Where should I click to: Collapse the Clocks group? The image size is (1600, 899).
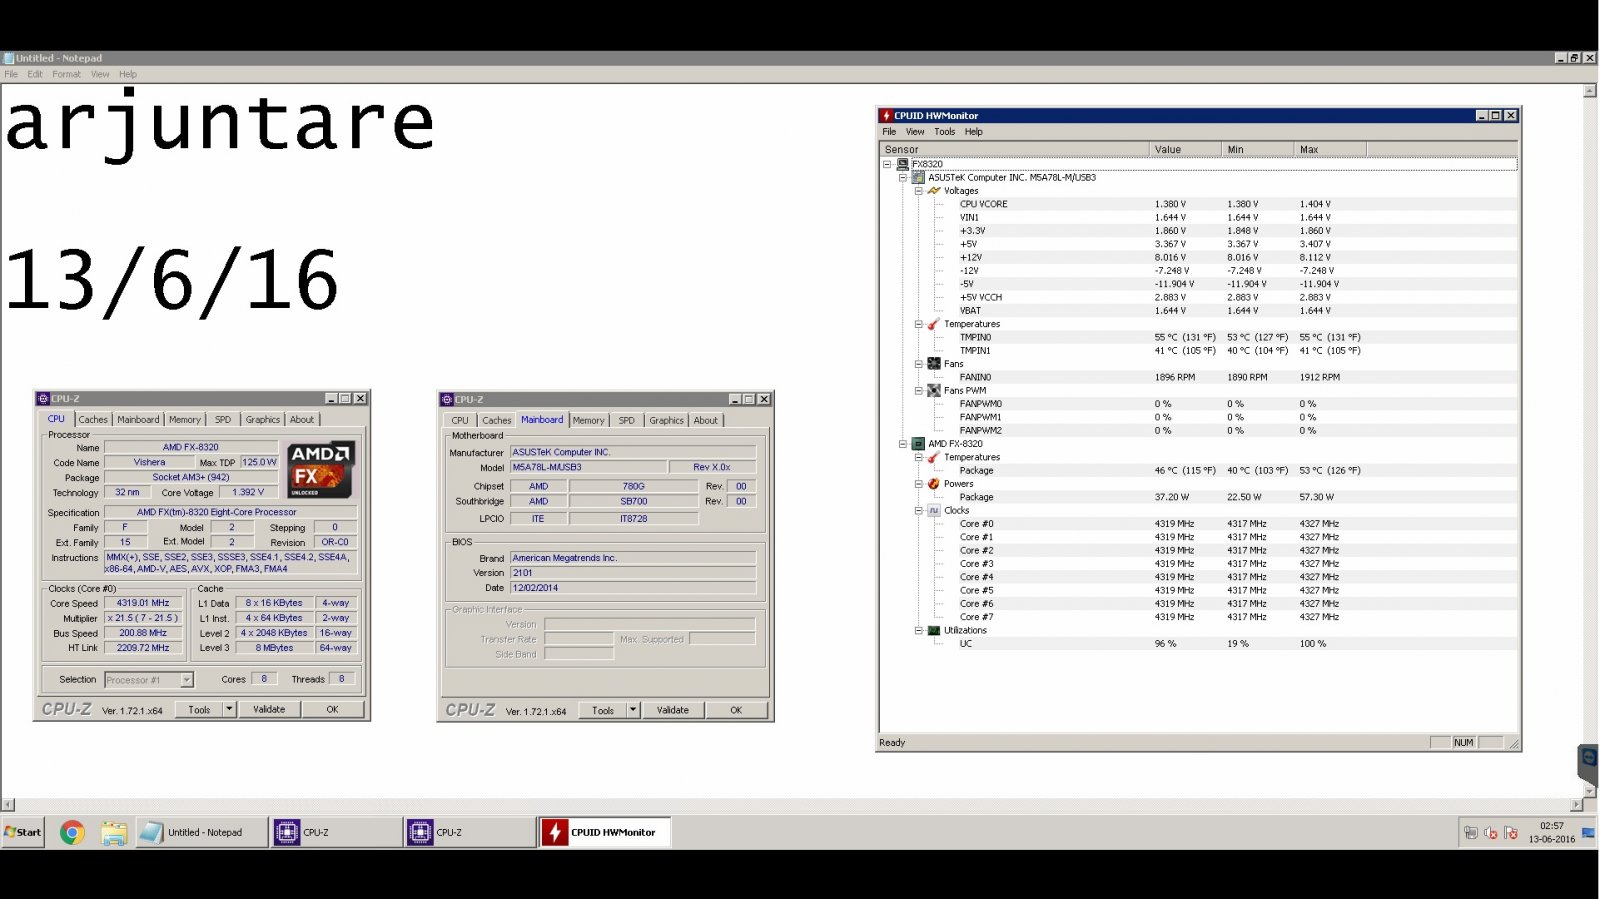pyautogui.click(x=919, y=511)
